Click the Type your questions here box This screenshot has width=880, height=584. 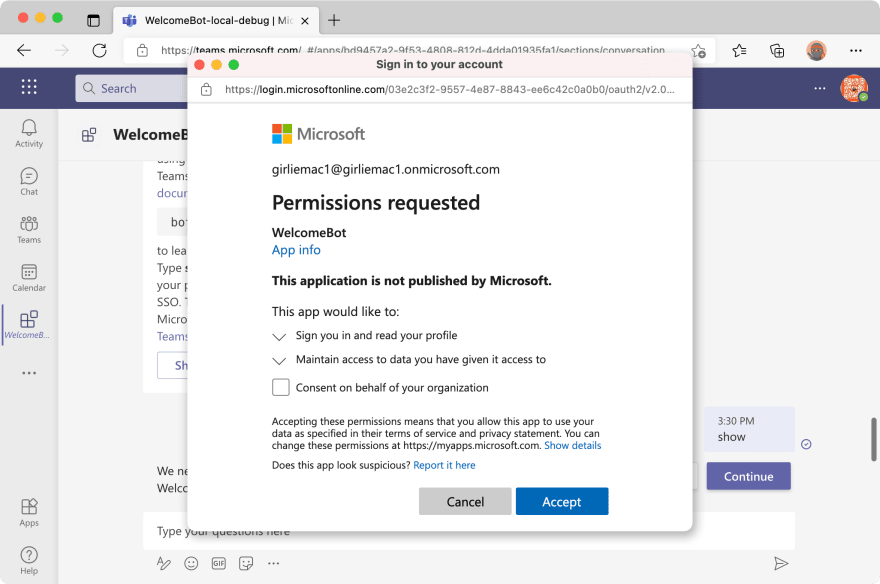469,531
